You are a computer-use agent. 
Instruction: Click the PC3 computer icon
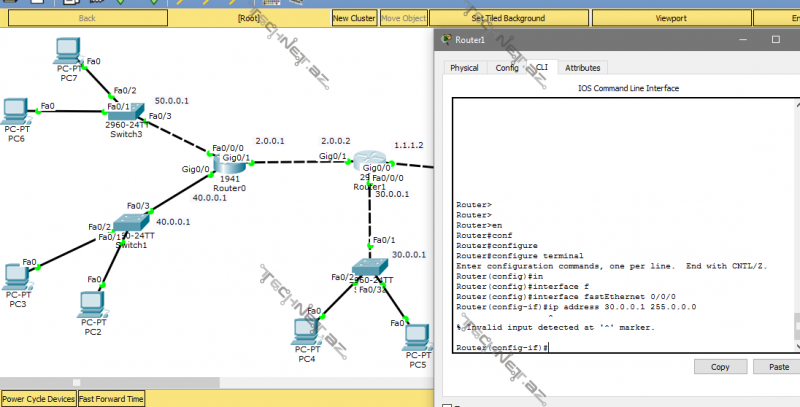point(16,275)
